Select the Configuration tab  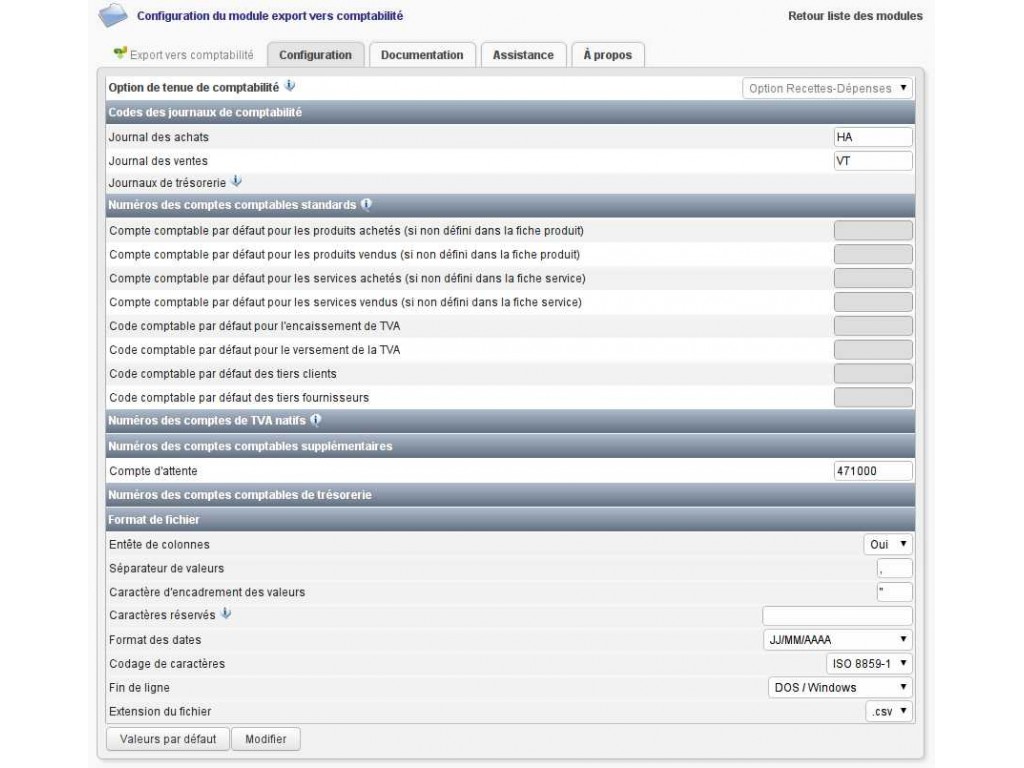[315, 55]
